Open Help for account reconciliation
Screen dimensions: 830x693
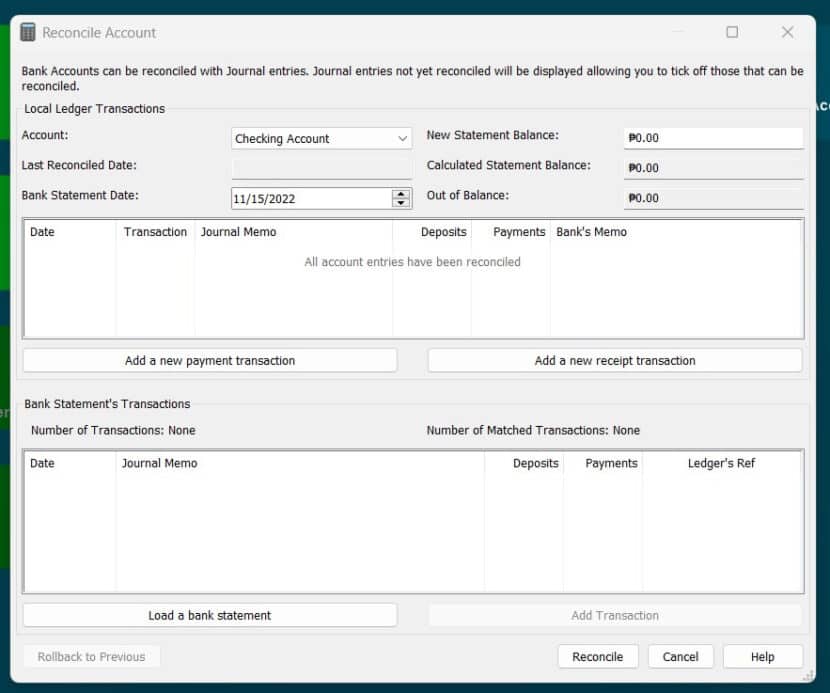point(762,656)
